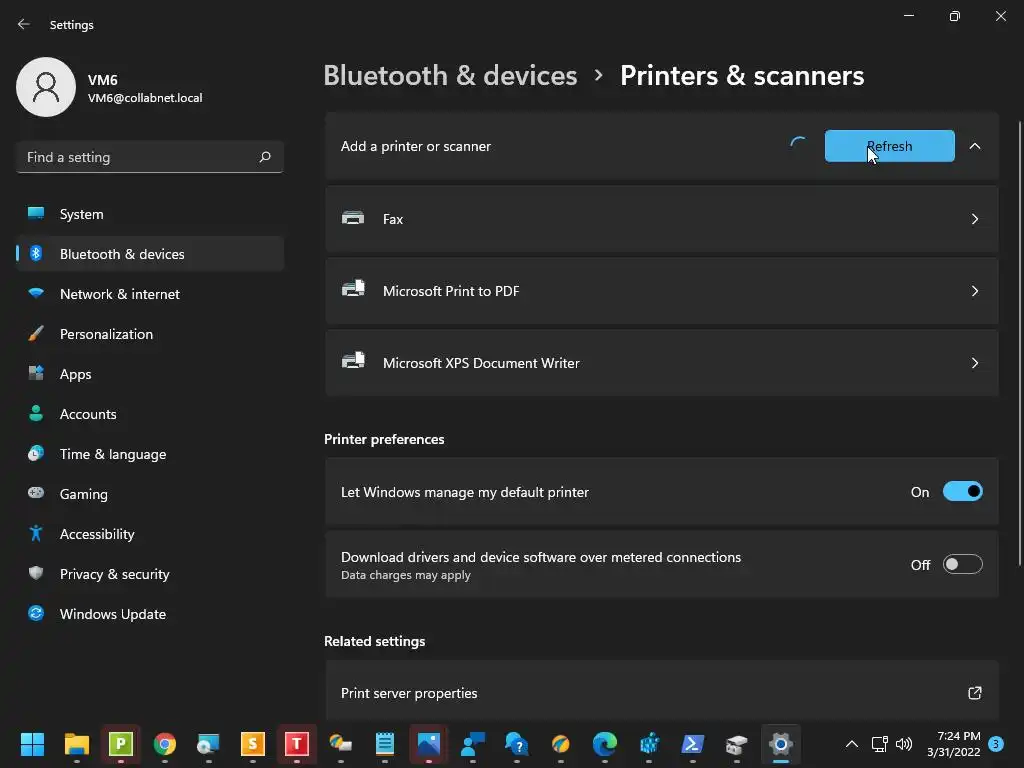Click the Fax printer icon
Viewport: 1024px width, 768px height.
pyautogui.click(x=353, y=219)
